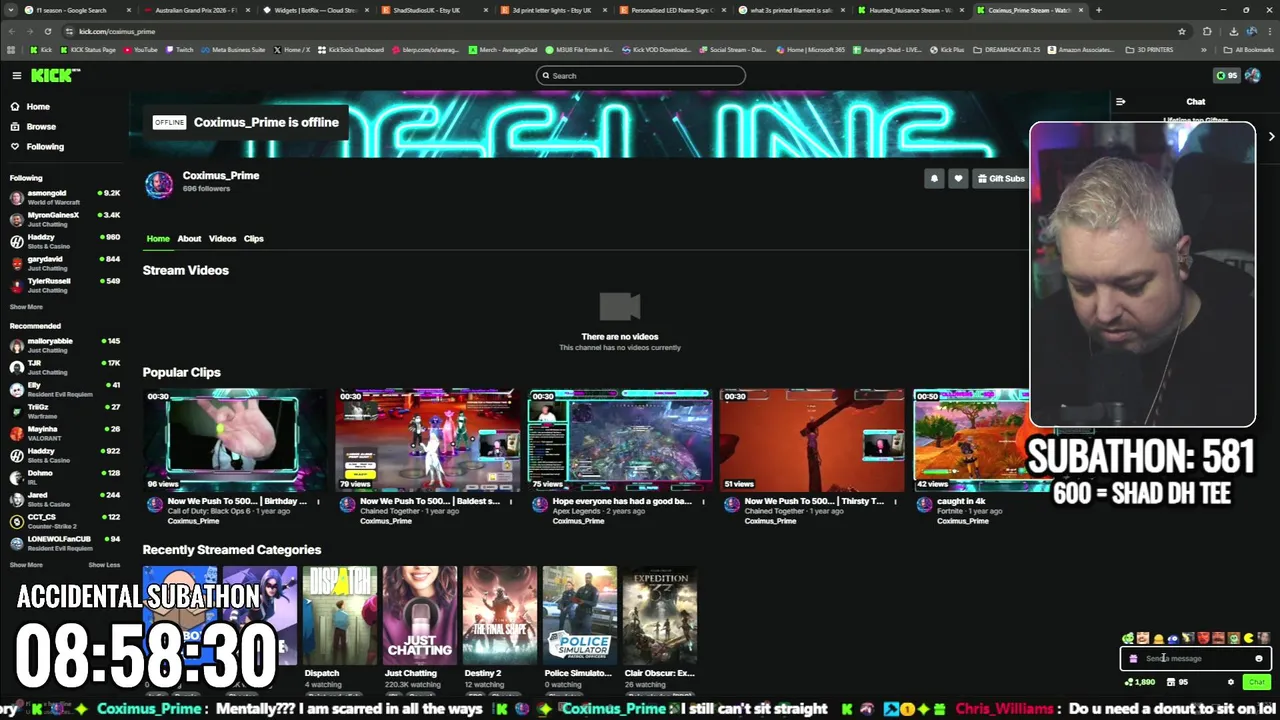Open the All Bookmarks folder
The height and width of the screenshot is (720, 1280).
[x=1249, y=49]
